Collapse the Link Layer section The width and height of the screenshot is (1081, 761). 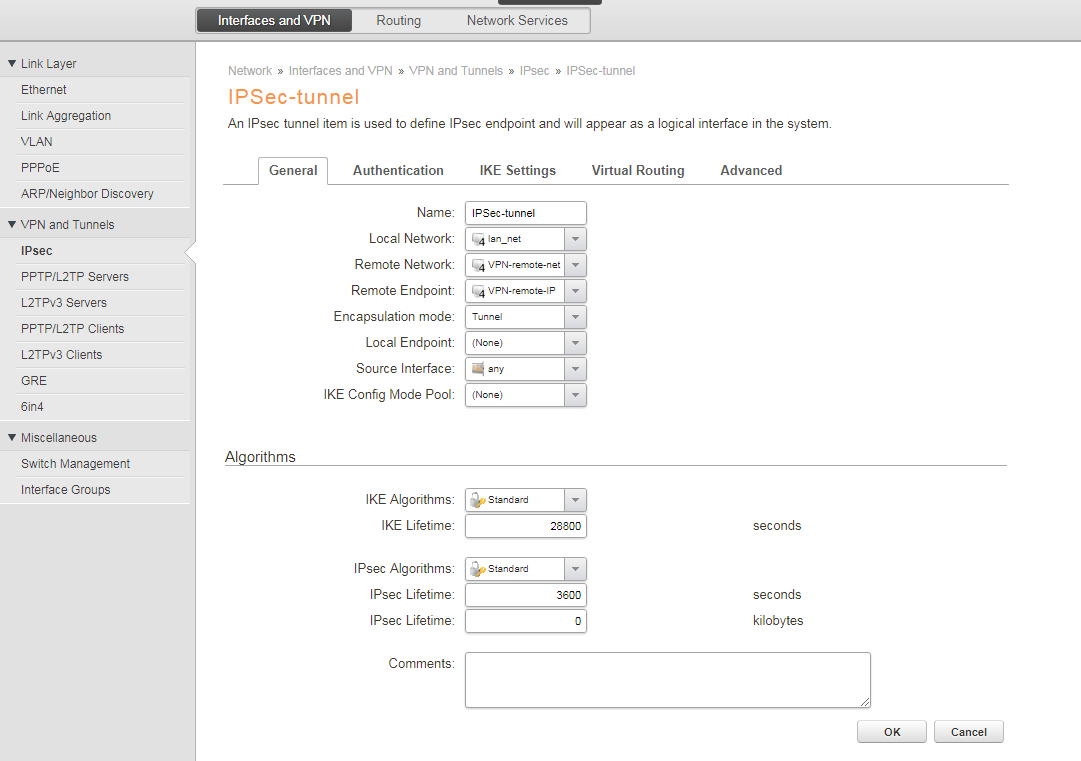click(12, 63)
